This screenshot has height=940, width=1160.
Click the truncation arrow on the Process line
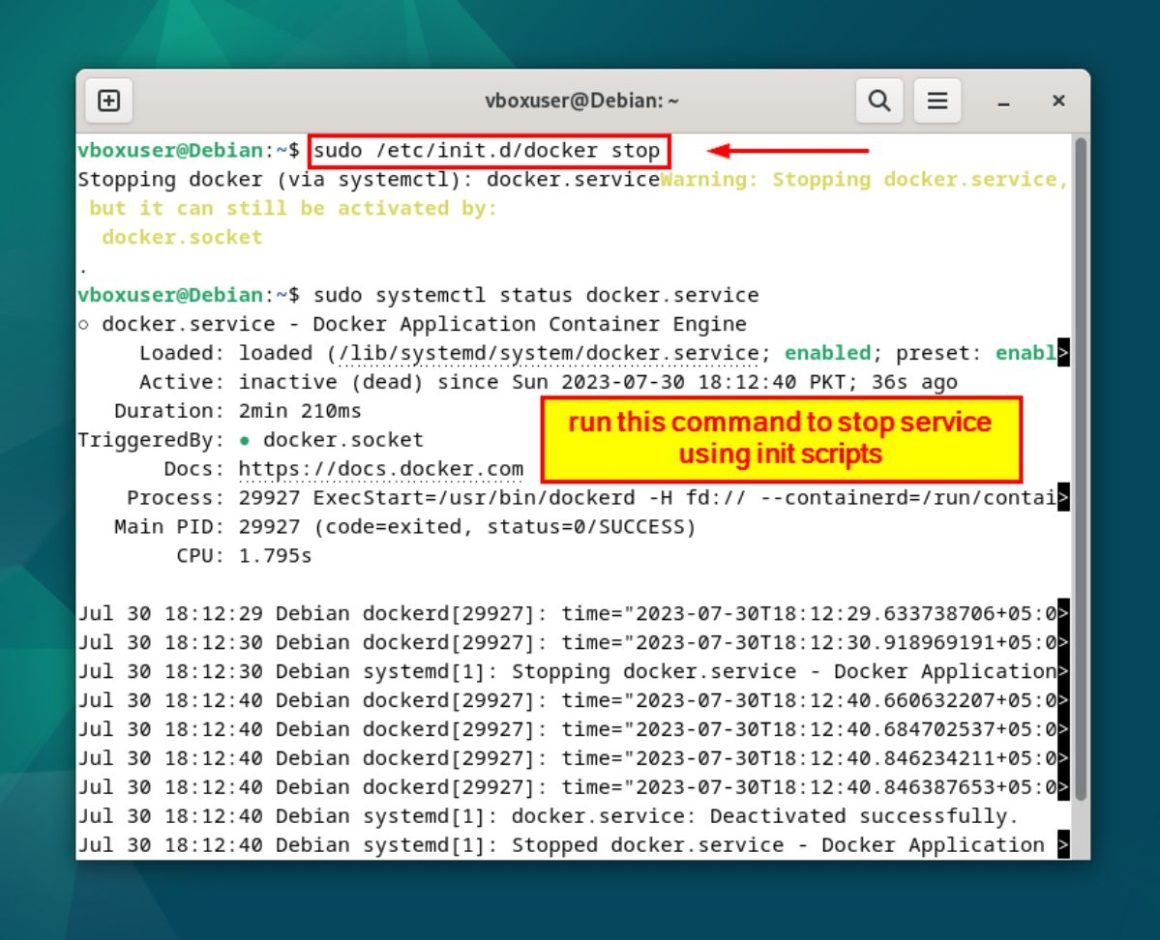click(x=1062, y=497)
